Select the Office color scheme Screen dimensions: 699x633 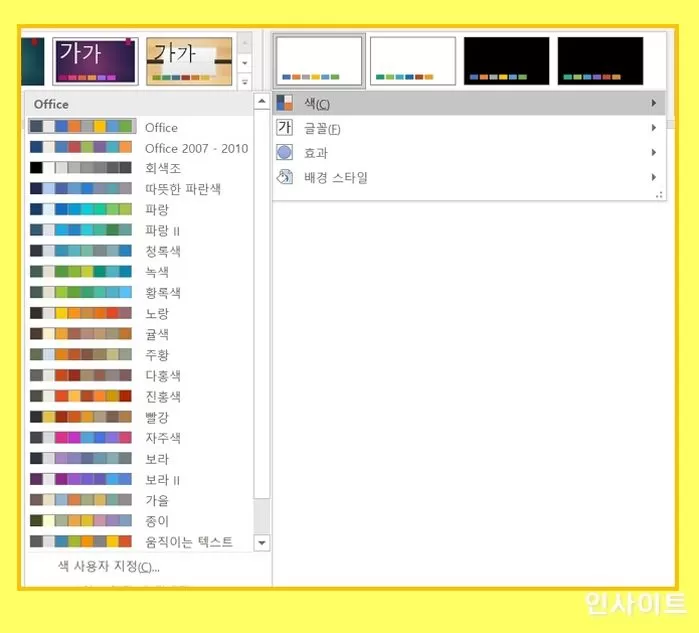pyautogui.click(x=140, y=127)
